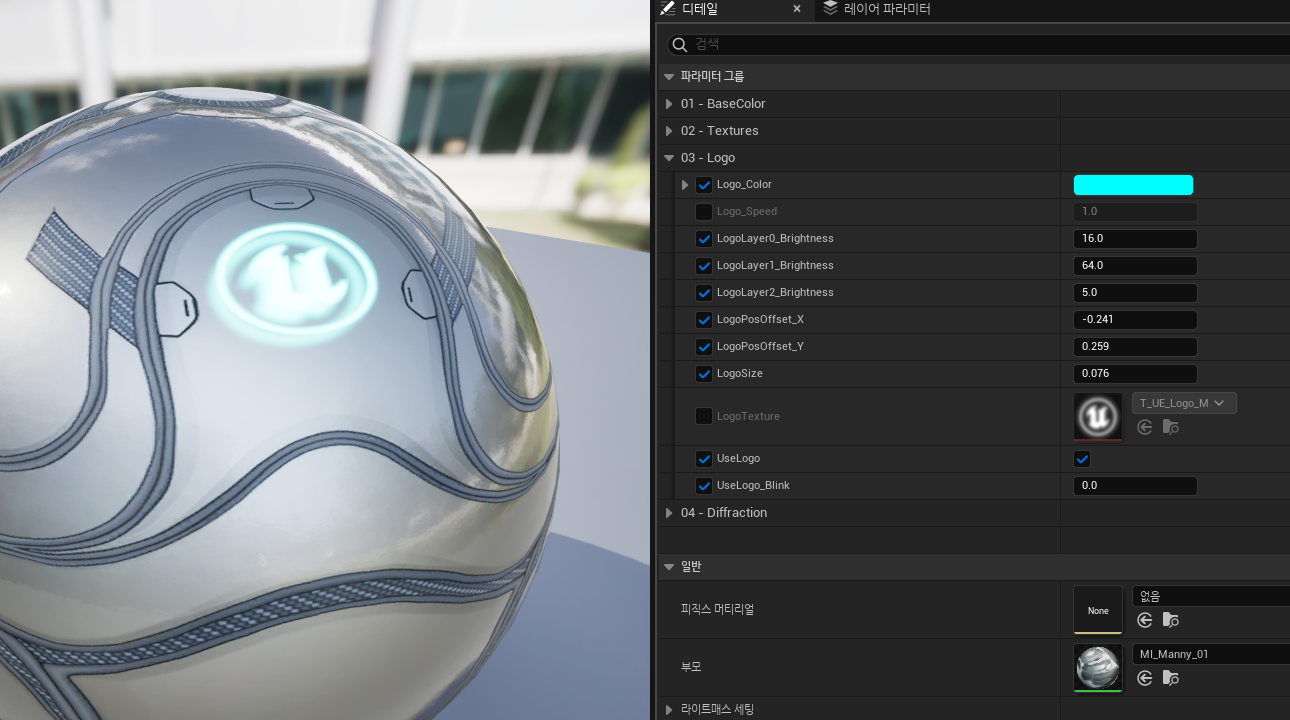Toggle the LogoLayer1_Brightness override checkbox
The height and width of the screenshot is (720, 1290).
click(x=704, y=266)
